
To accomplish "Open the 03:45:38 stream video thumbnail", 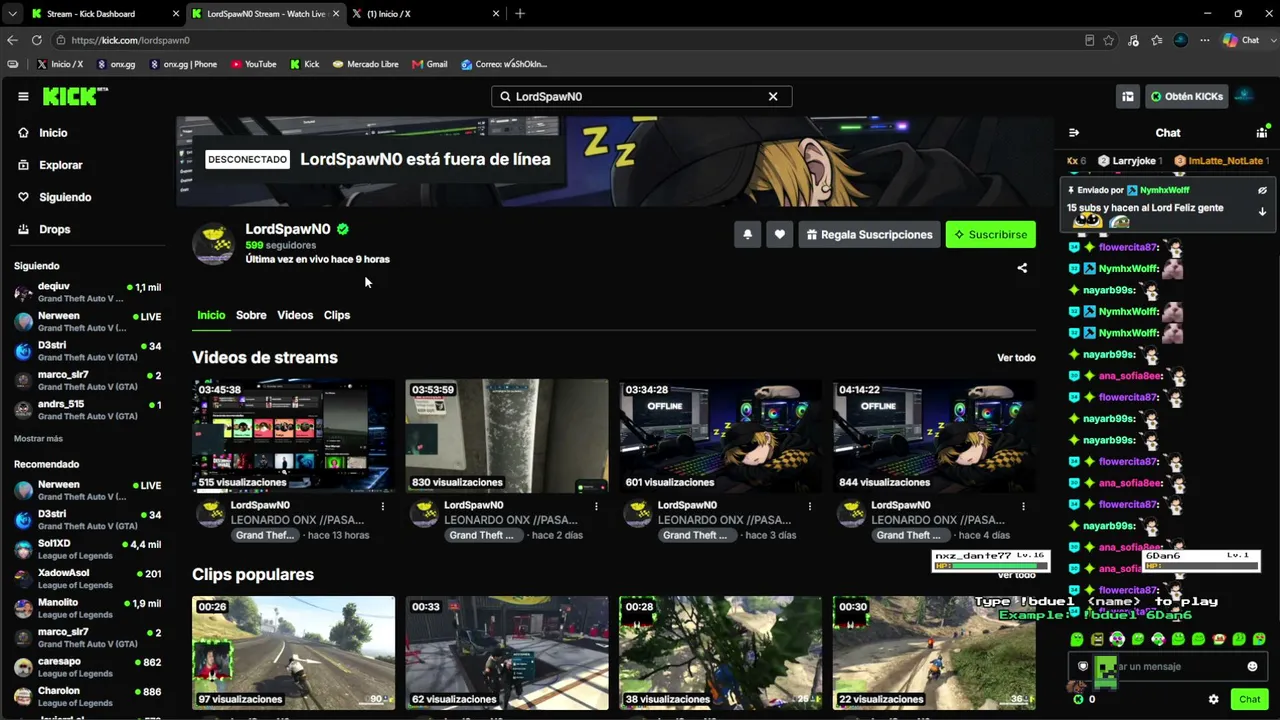I will tap(293, 436).
